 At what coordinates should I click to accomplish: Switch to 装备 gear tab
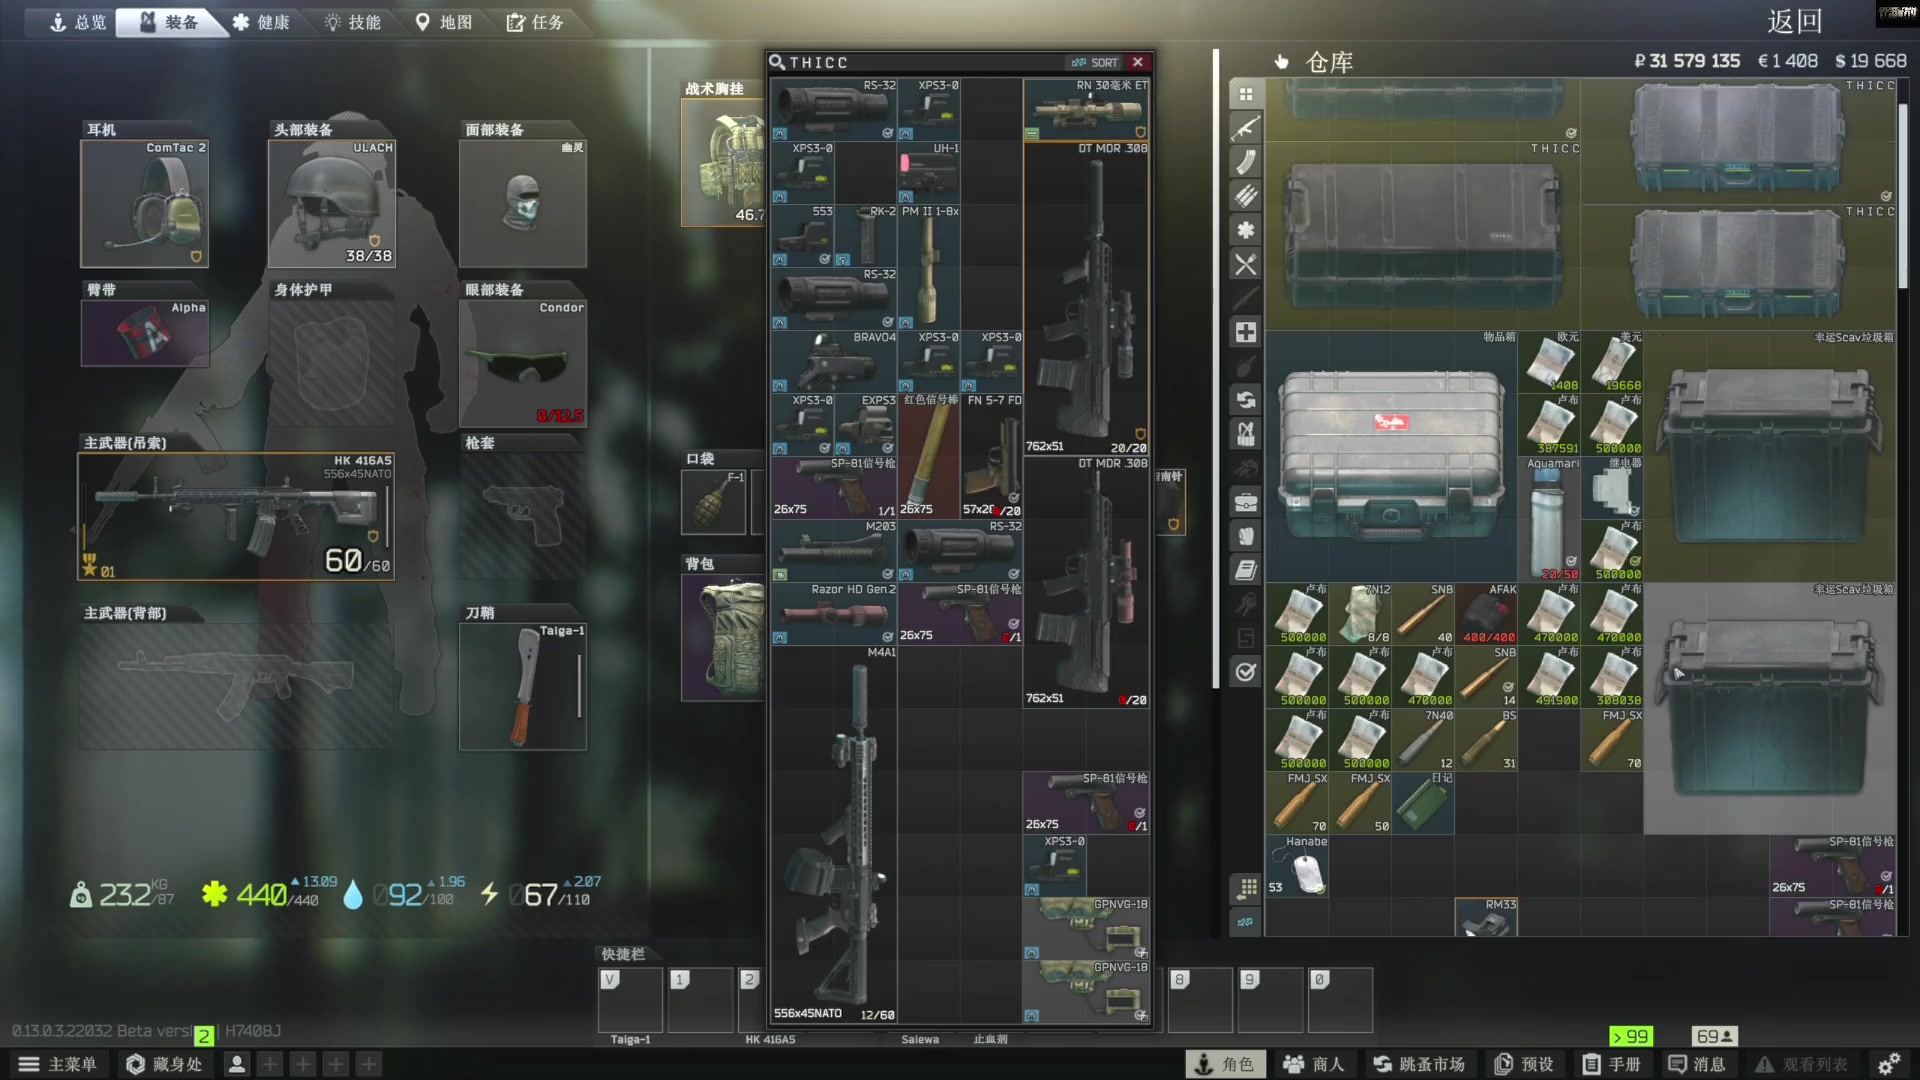(169, 22)
